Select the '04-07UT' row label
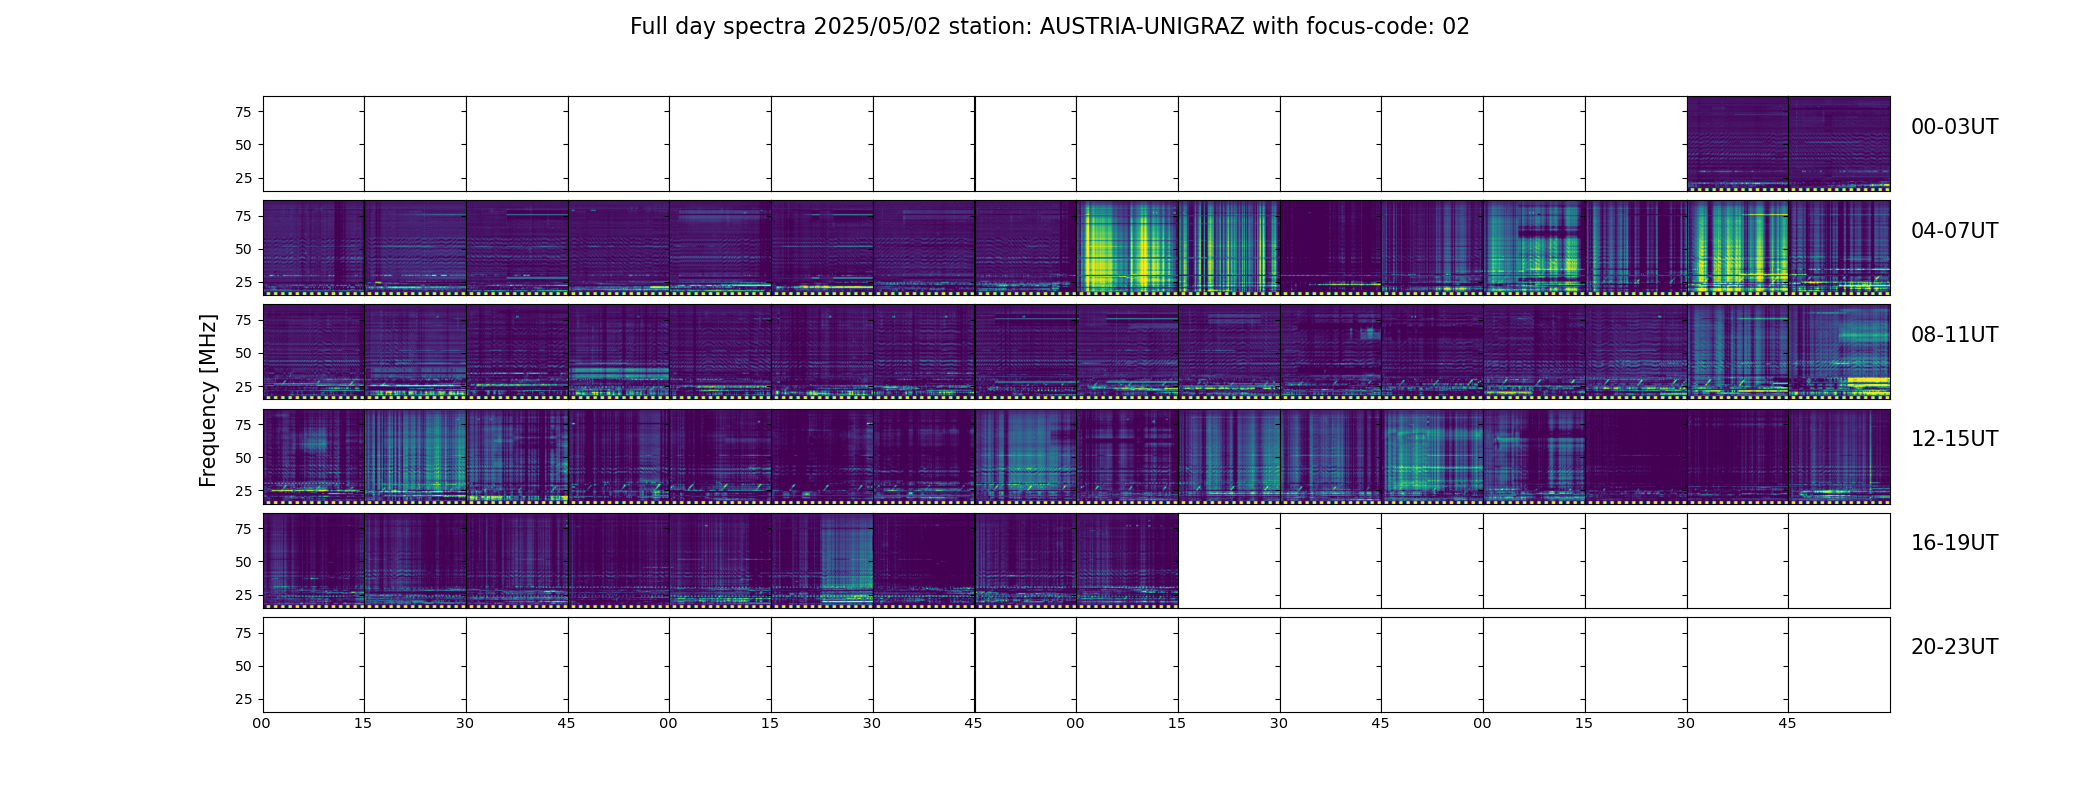 [x=1954, y=231]
